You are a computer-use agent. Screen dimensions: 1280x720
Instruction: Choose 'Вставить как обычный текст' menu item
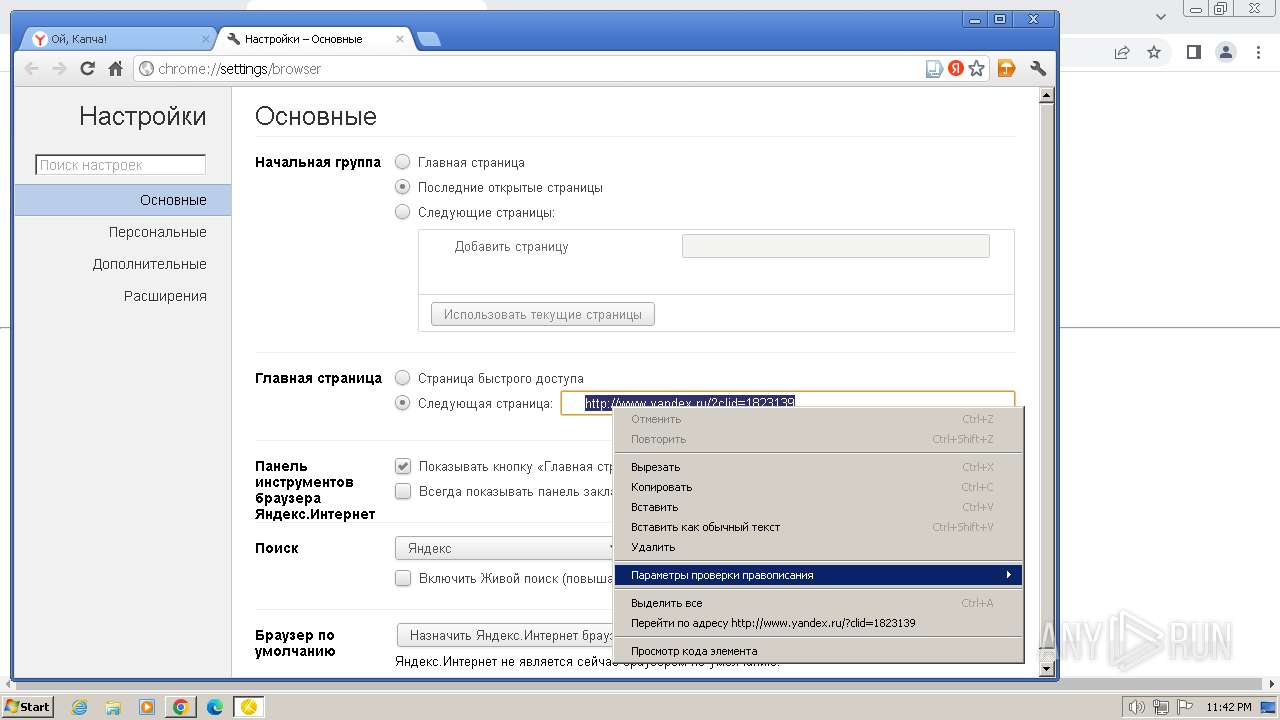point(818,527)
